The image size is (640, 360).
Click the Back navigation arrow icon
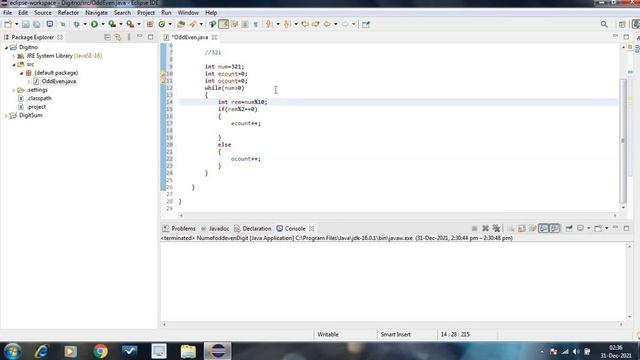(x=327, y=24)
